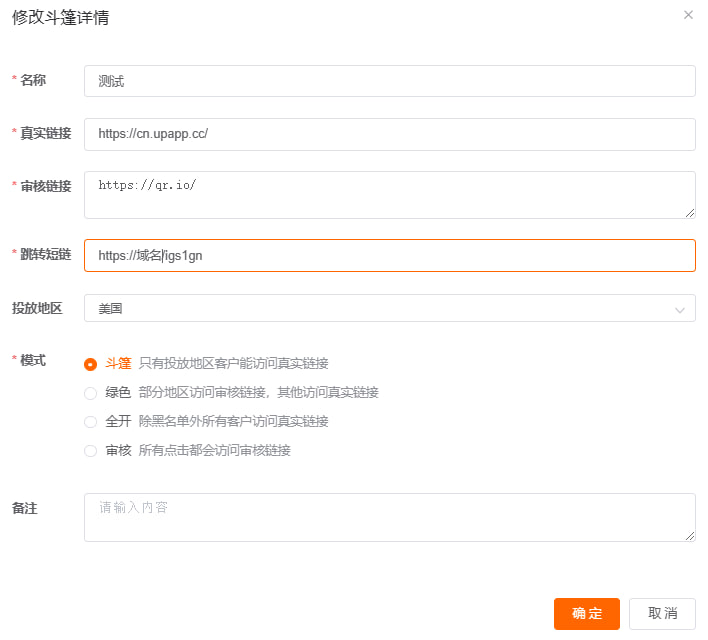The image size is (708, 640).
Task: Select the 绿色 mode radio button
Action: [x=90, y=393]
